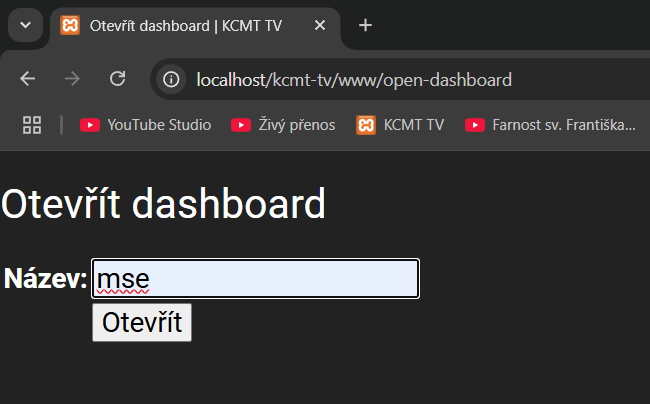The height and width of the screenshot is (404, 650).
Task: Open a new browser tab
Action: pos(366,25)
